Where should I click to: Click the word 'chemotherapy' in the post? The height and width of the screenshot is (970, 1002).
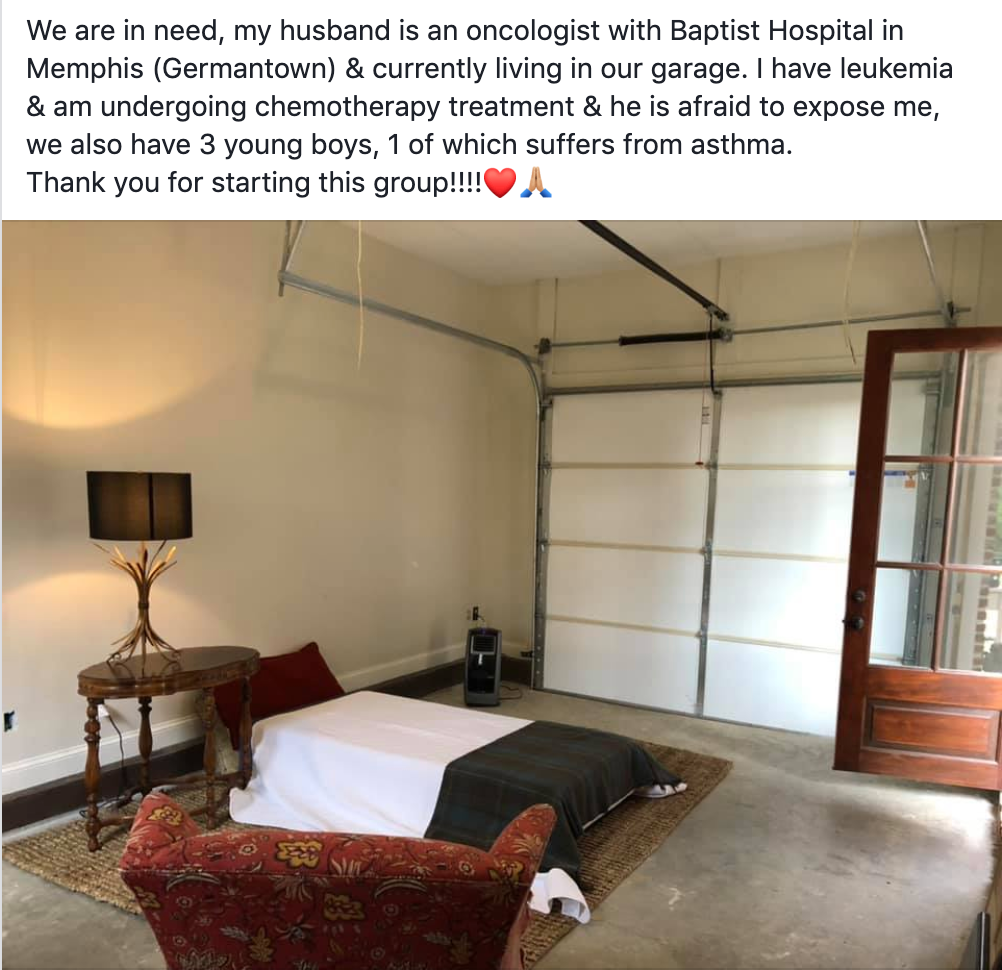click(347, 106)
